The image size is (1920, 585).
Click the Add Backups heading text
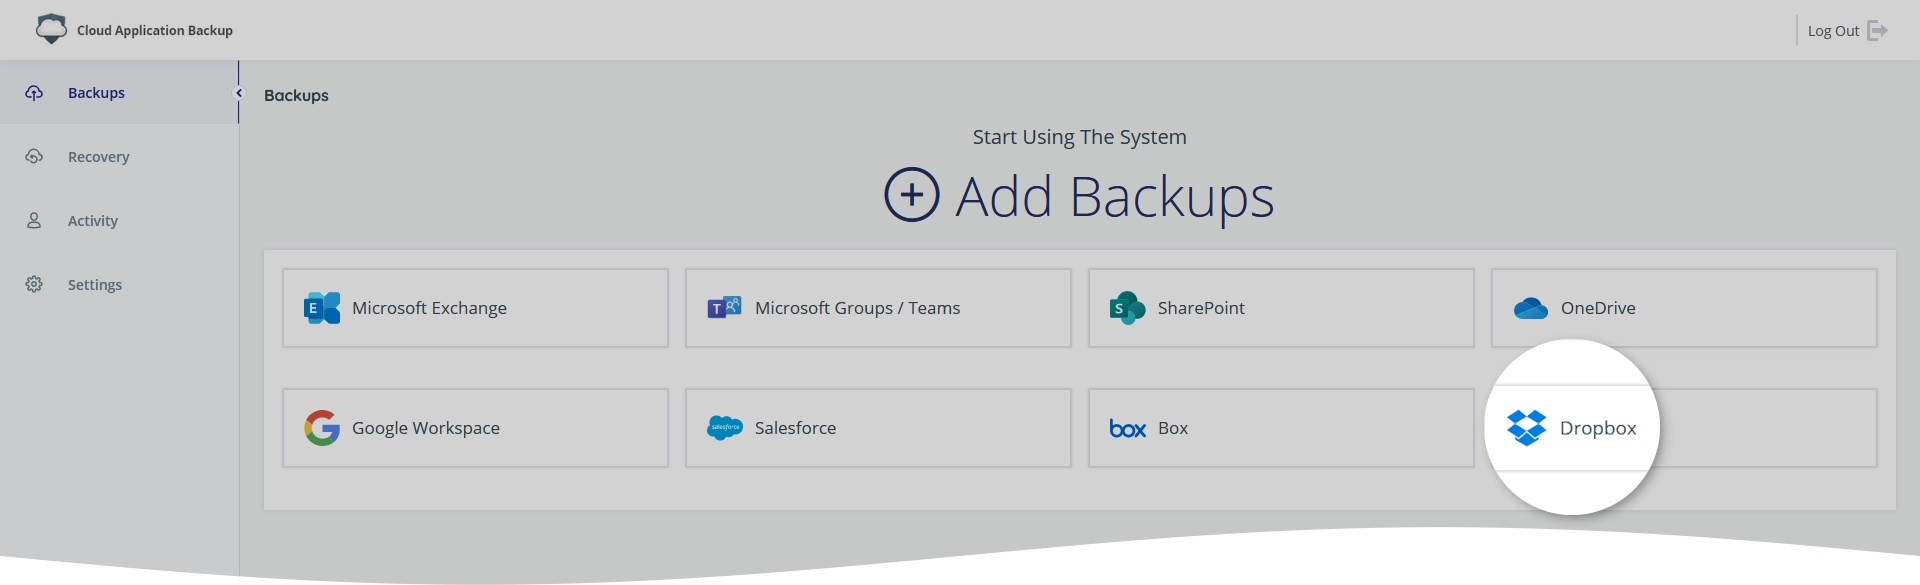click(1115, 197)
